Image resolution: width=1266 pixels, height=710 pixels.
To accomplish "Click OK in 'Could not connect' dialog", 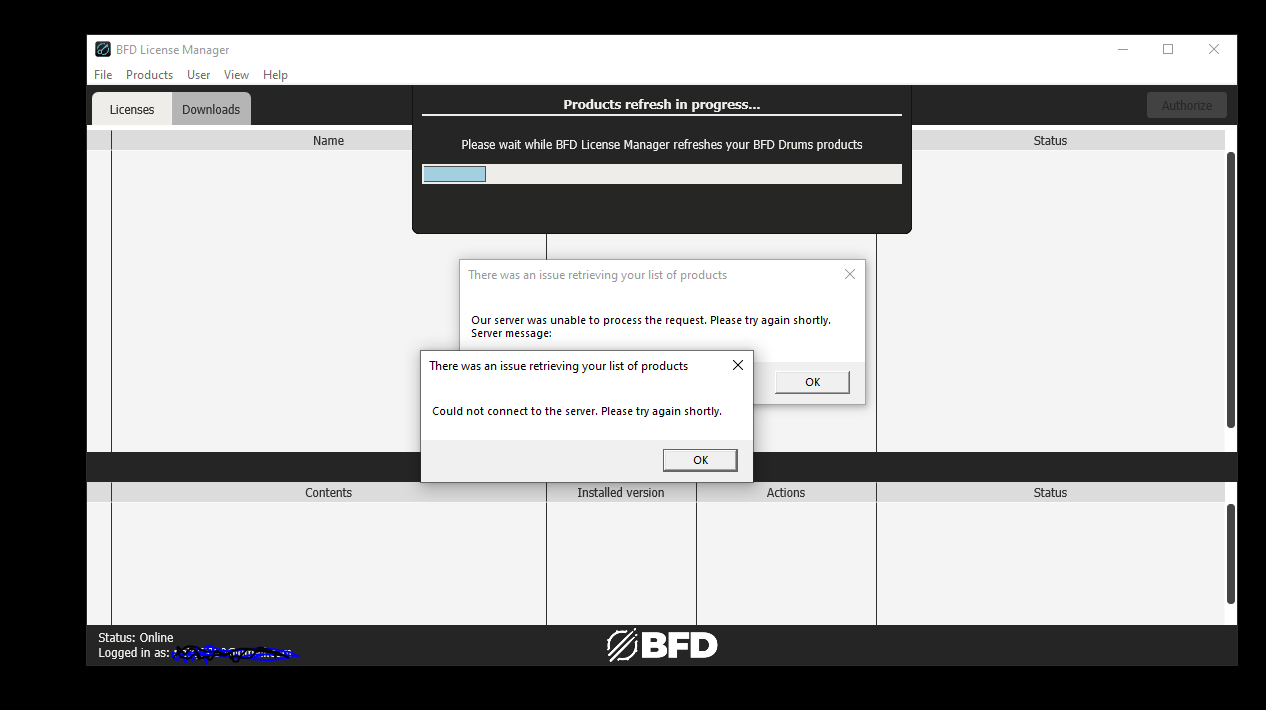I will pyautogui.click(x=700, y=460).
